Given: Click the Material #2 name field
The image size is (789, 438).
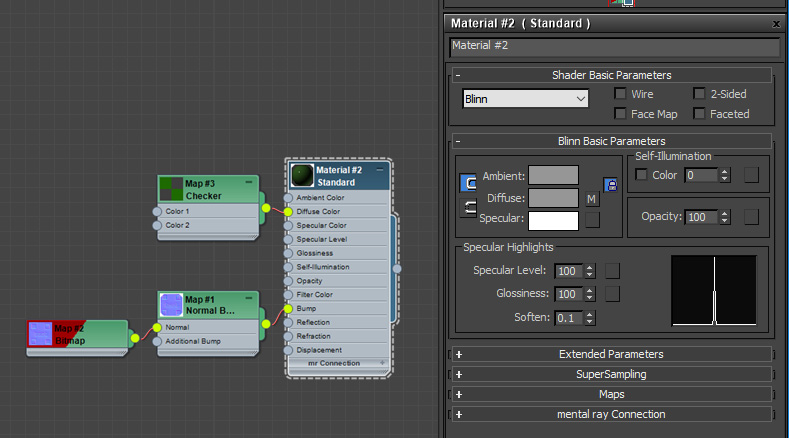Looking at the screenshot, I should (613, 46).
